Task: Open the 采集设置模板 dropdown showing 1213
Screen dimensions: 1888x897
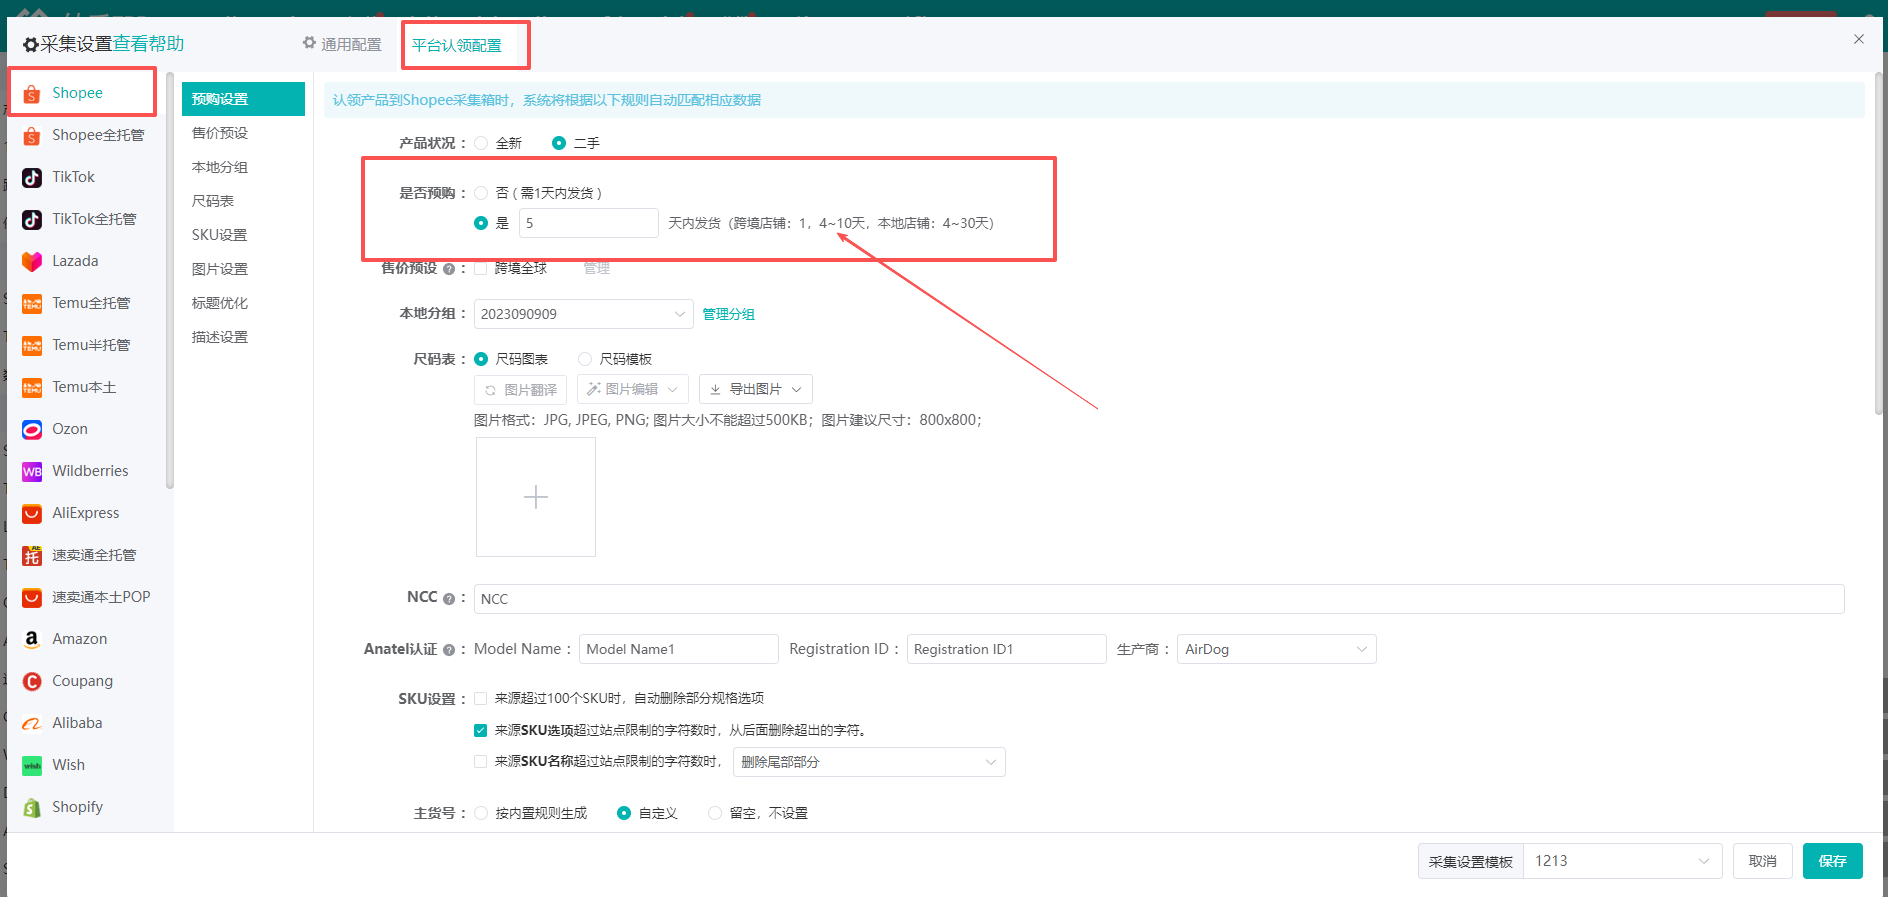Action: (x=1622, y=861)
